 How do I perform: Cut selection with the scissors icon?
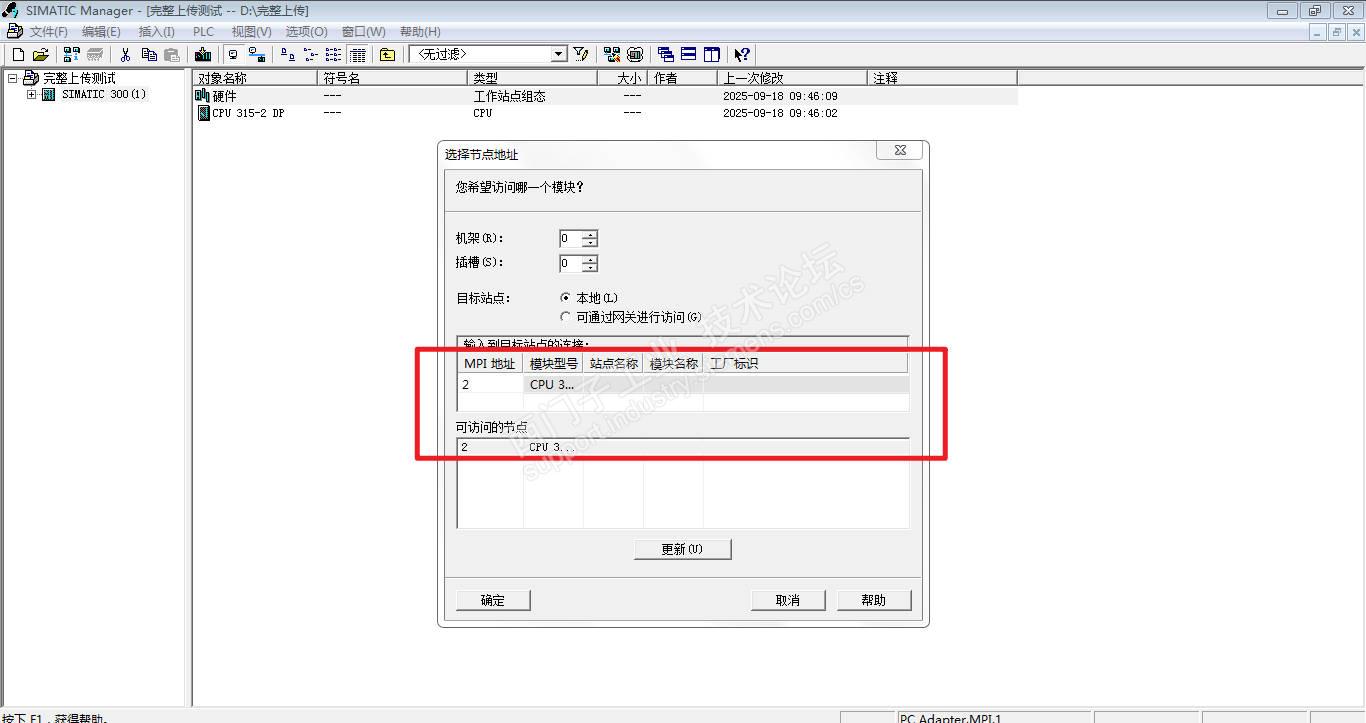tap(126, 55)
